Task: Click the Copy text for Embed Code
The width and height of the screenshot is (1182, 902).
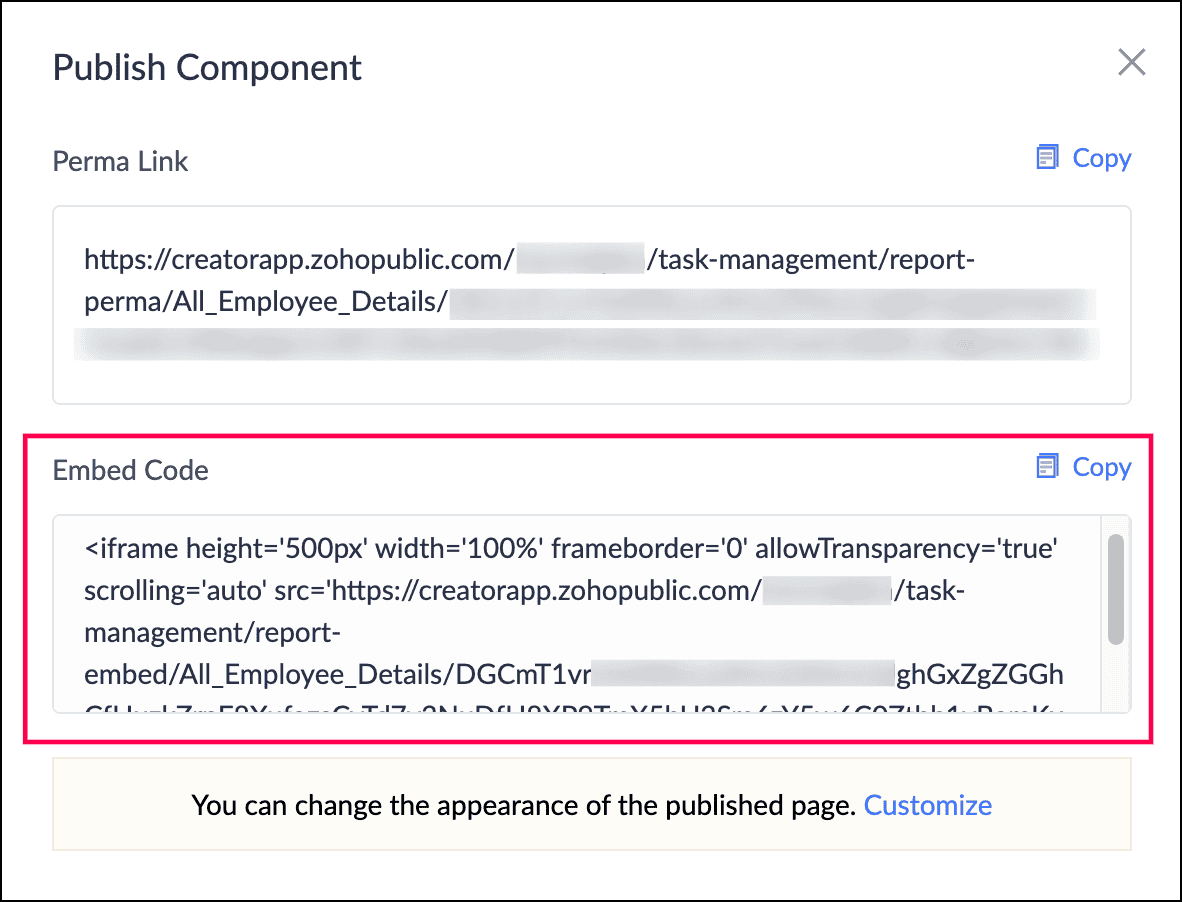Action: [x=1101, y=467]
